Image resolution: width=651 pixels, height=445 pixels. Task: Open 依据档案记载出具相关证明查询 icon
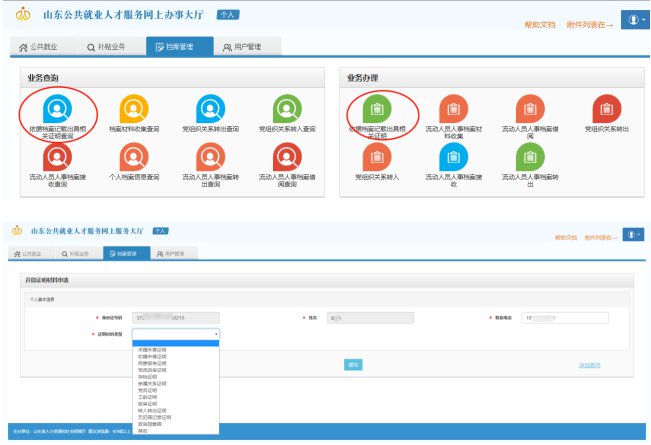56,109
